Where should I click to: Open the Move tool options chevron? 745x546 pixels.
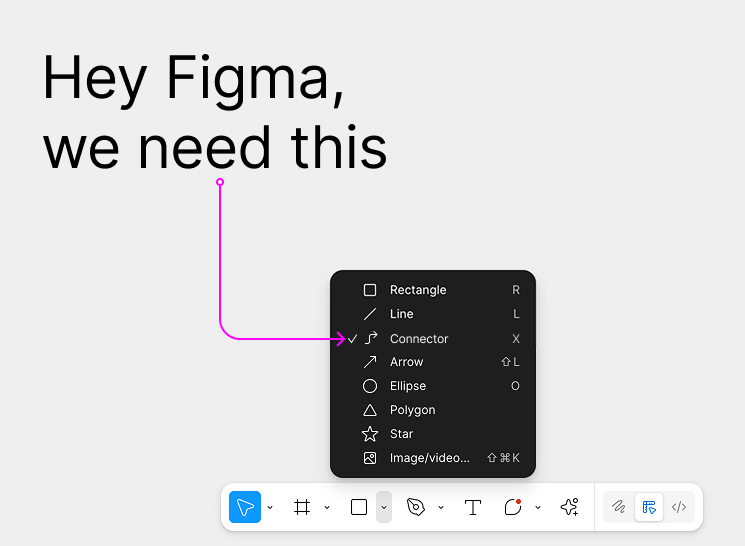click(x=270, y=508)
